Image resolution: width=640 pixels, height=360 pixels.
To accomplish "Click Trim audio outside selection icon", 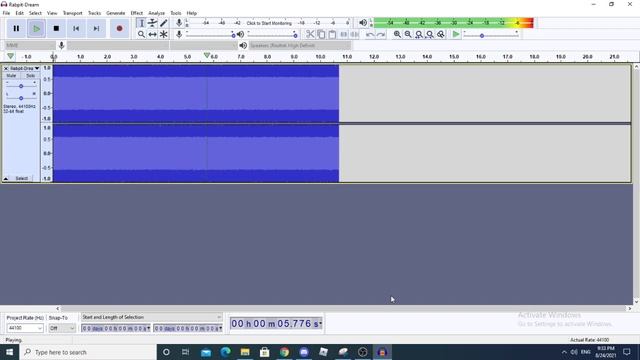I will tap(344, 34).
